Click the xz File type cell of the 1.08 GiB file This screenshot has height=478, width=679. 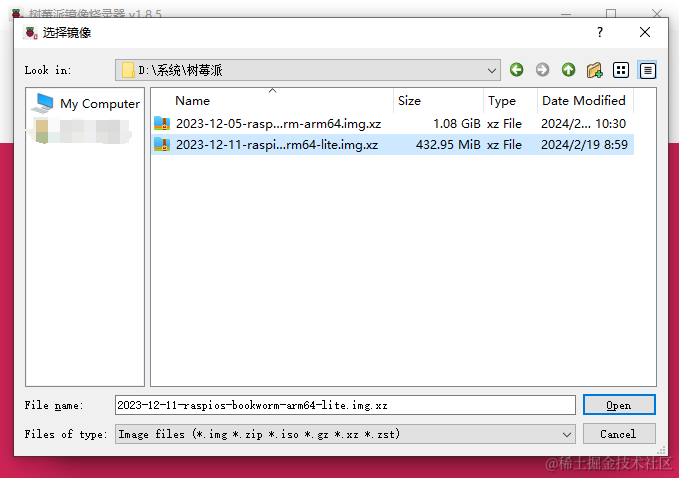pyautogui.click(x=504, y=124)
